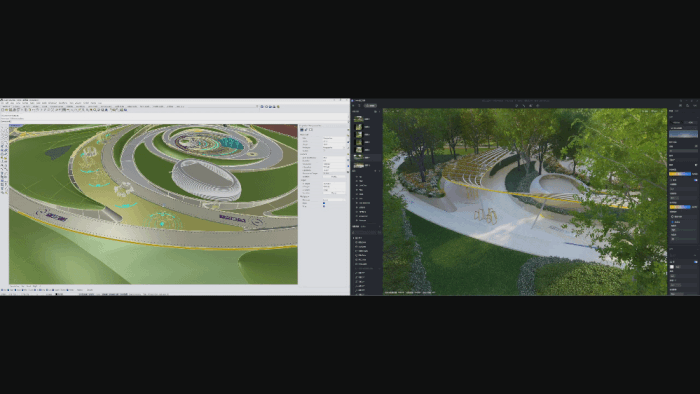The width and height of the screenshot is (700, 394).
Task: Click the sky preview image in render settings panel
Action: [x=683, y=134]
